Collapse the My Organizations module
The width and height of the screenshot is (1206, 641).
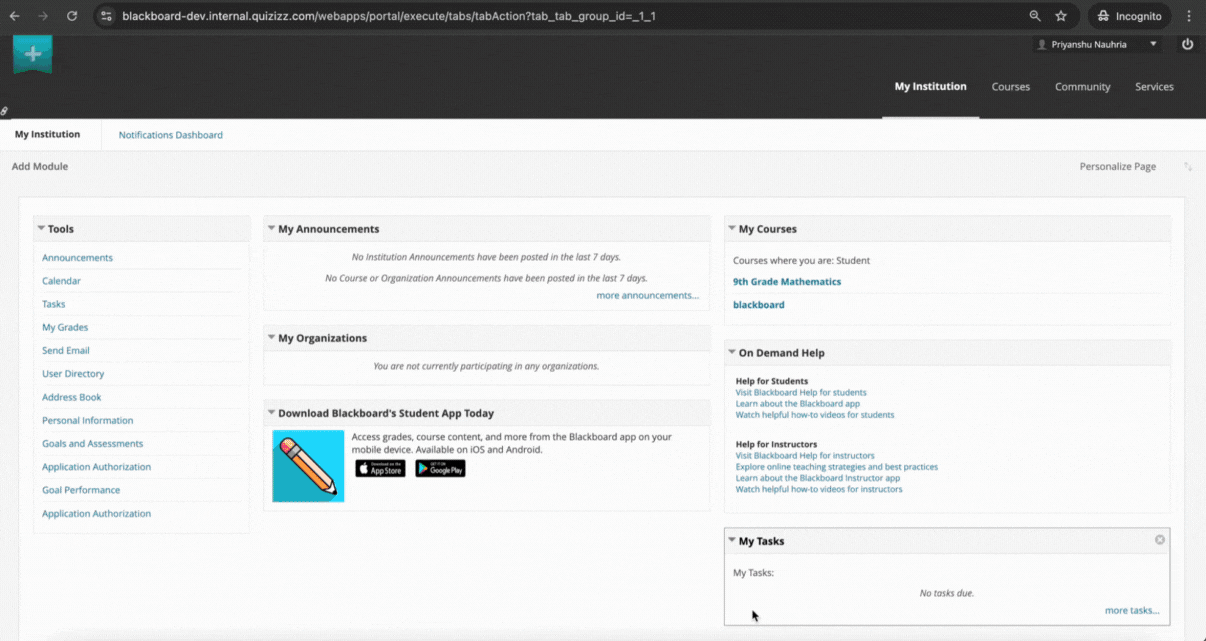(271, 337)
